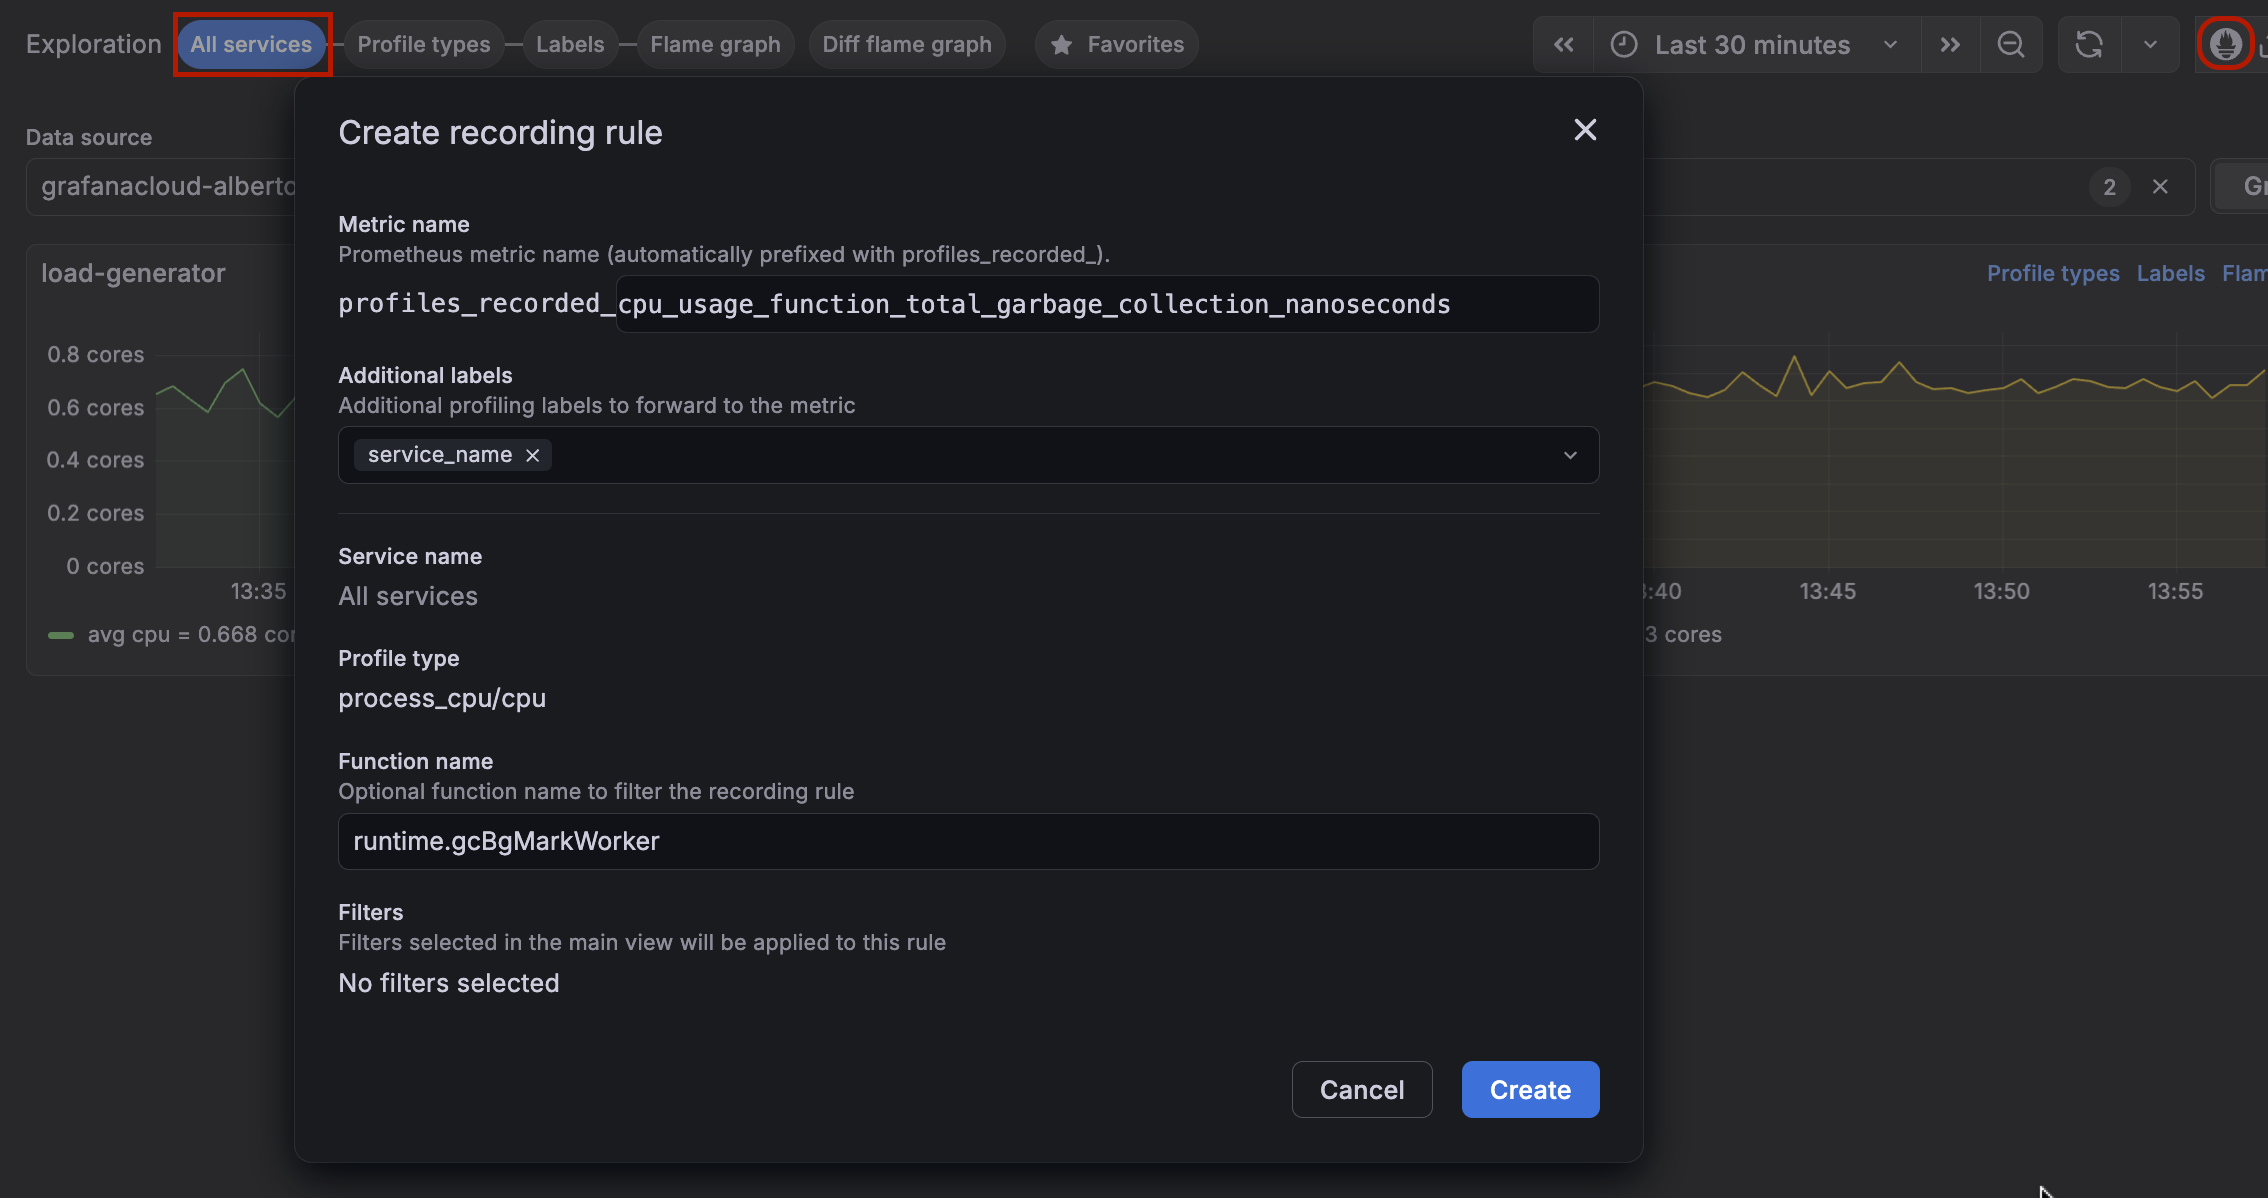Click the Function name input field

[x=968, y=842]
